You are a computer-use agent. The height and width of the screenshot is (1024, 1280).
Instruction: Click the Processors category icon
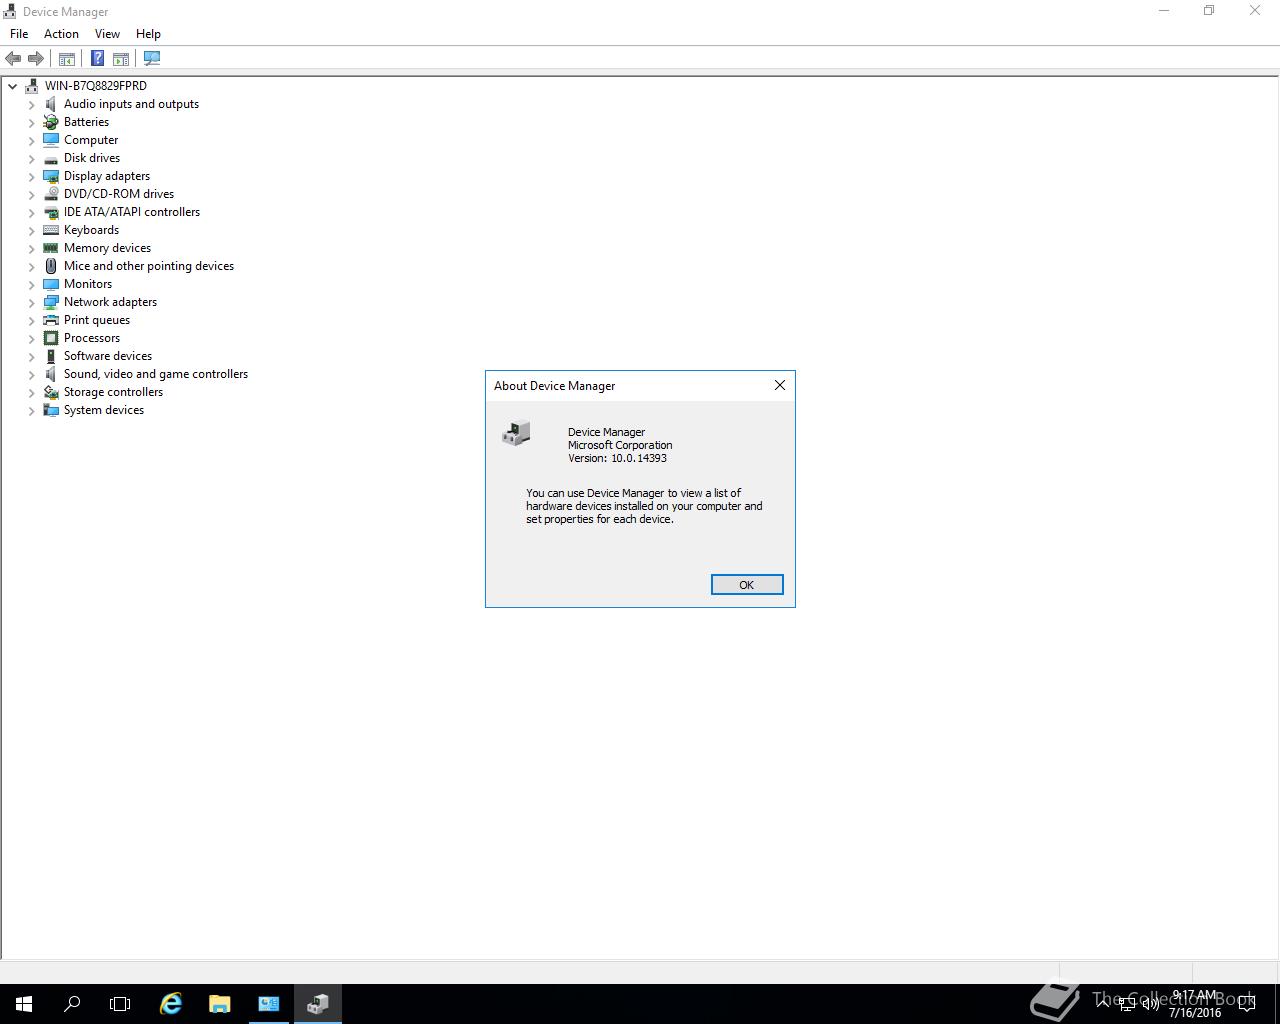tap(51, 338)
